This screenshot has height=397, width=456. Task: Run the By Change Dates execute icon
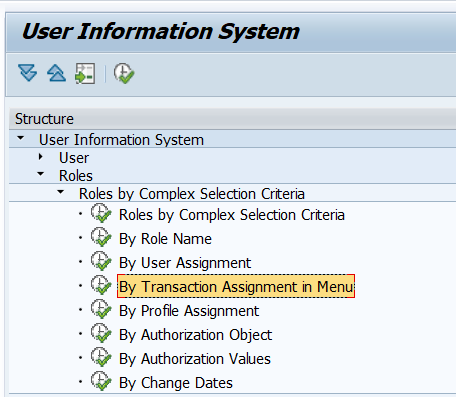pos(101,381)
